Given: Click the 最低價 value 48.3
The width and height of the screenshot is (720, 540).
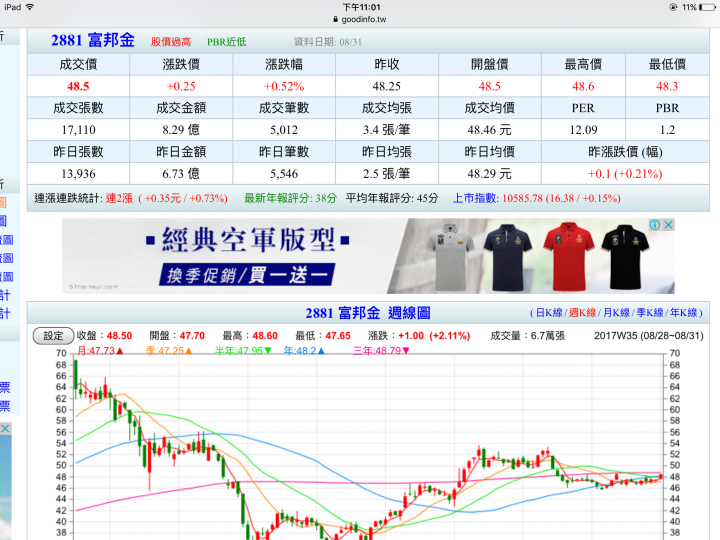Looking at the screenshot, I should coord(667,86).
